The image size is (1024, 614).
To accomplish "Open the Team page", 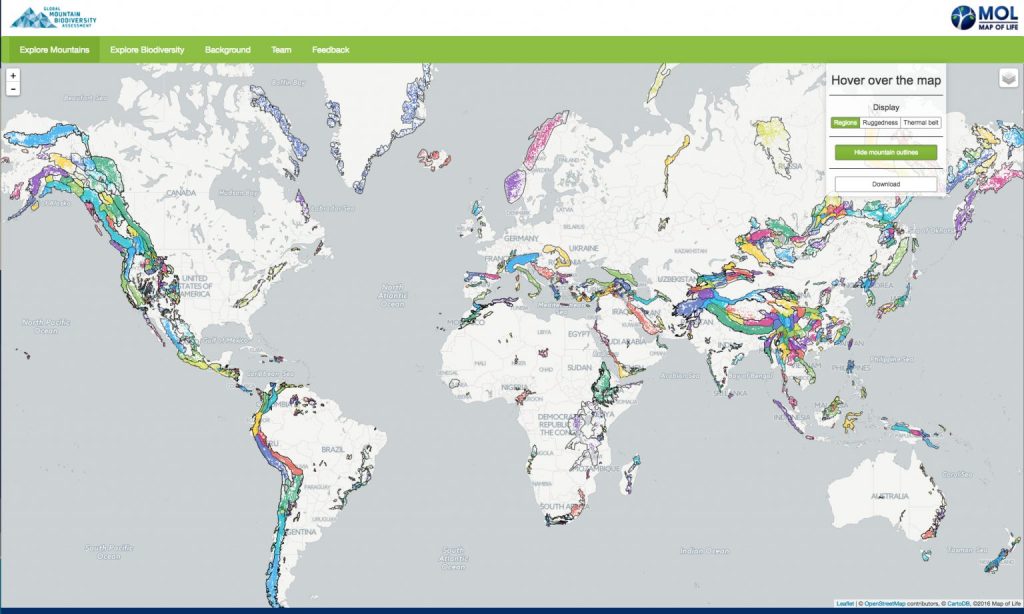I will tap(281, 49).
